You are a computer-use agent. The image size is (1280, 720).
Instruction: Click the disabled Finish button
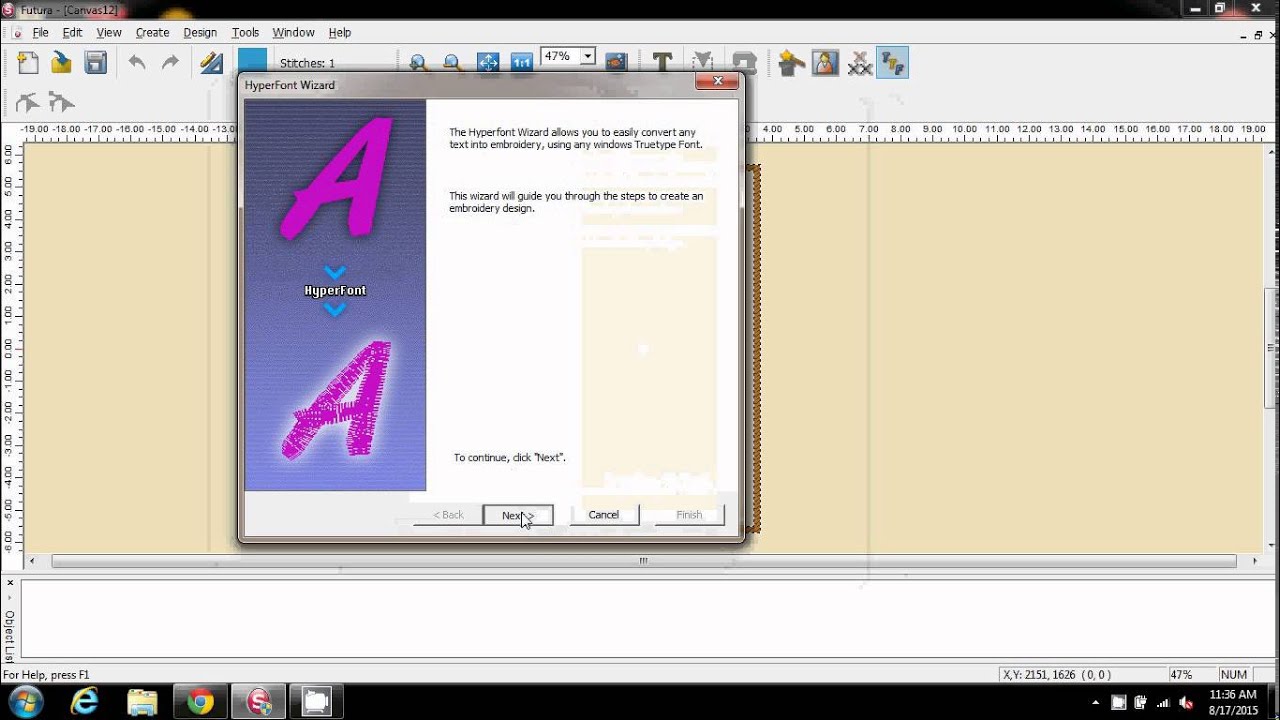point(689,515)
